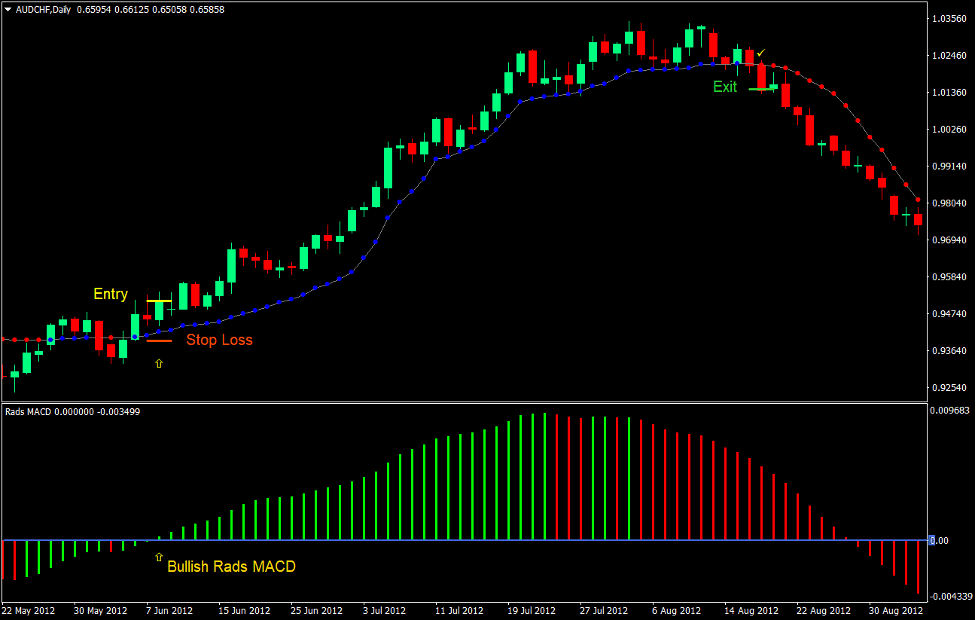
Task: Click the yellow up arrow below Stop Loss
Action: coord(159,363)
